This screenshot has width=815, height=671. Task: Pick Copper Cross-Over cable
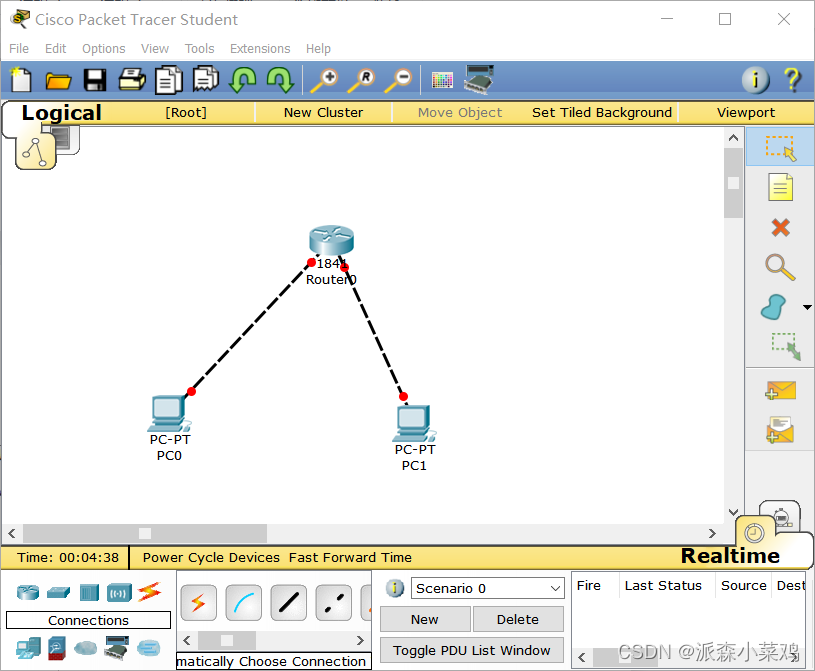pyautogui.click(x=334, y=603)
